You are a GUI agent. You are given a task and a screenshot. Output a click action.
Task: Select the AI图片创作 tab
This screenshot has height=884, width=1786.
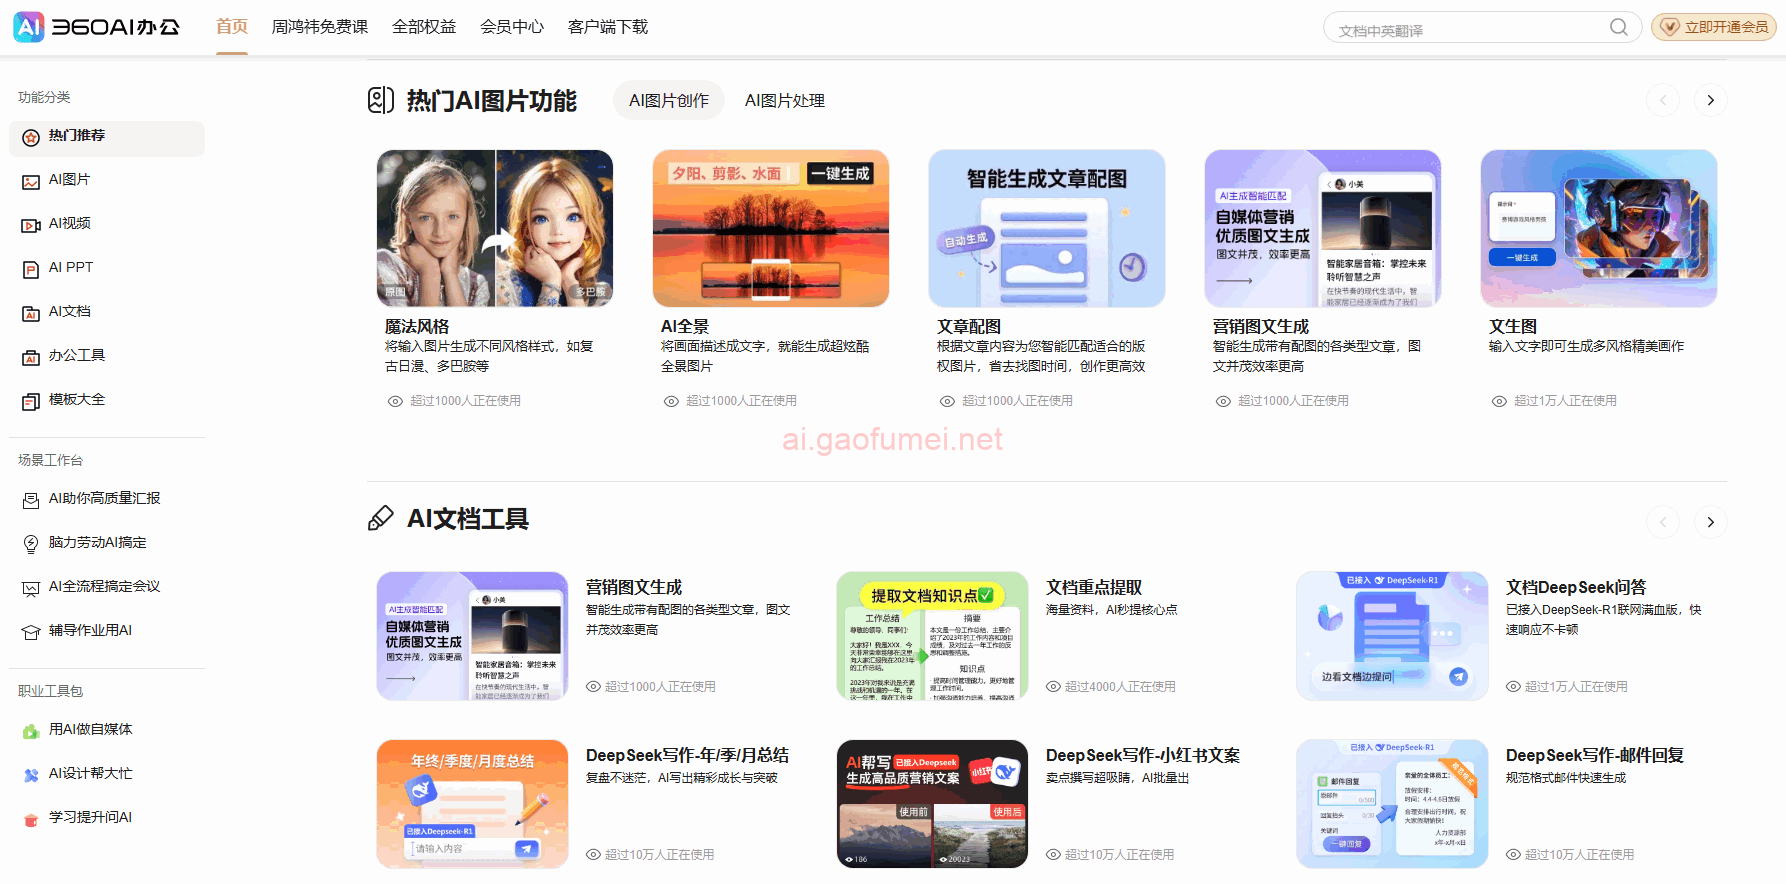668,101
